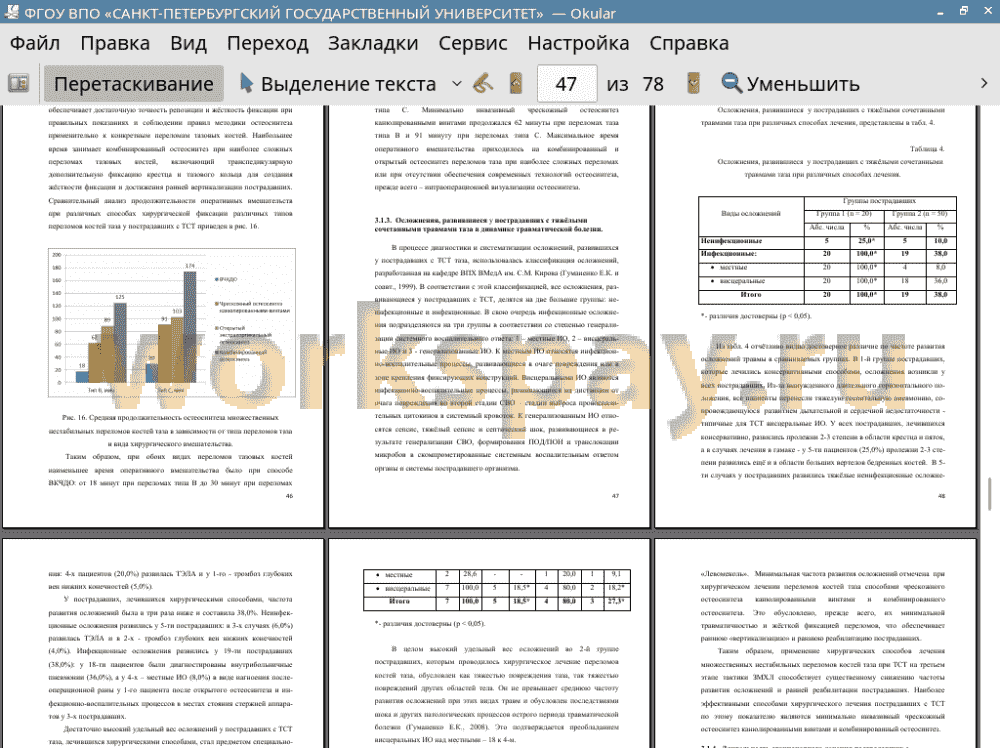This screenshot has width=1000, height=748.
Task: Click the Okular app icon in title bar
Action: click(x=11, y=12)
